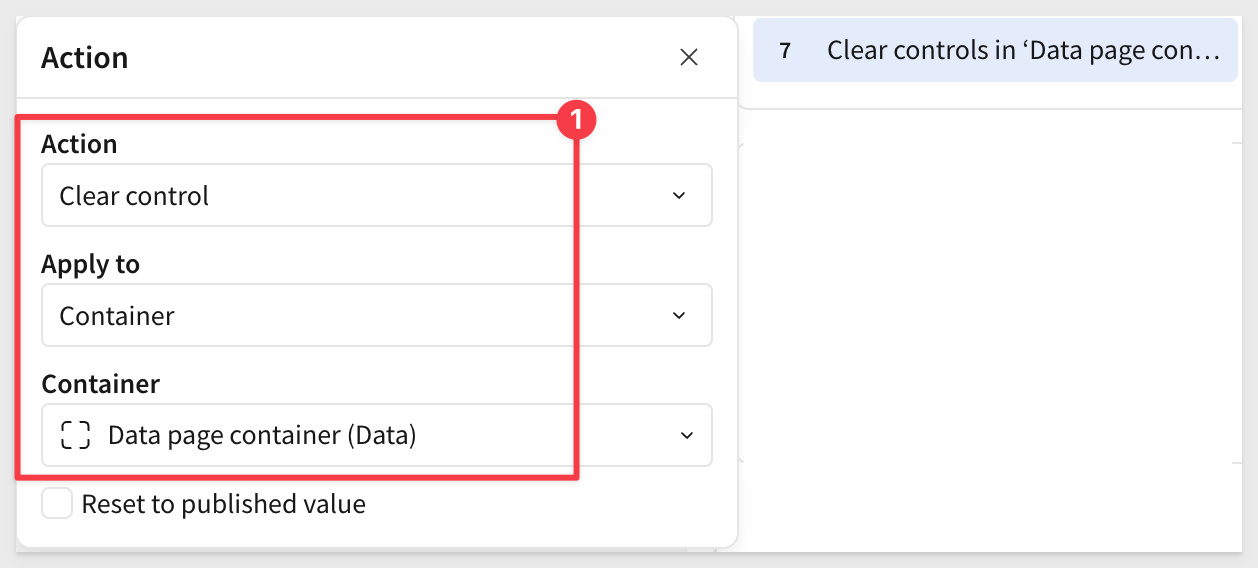Expand the Apply to dropdown chevron

click(x=679, y=315)
